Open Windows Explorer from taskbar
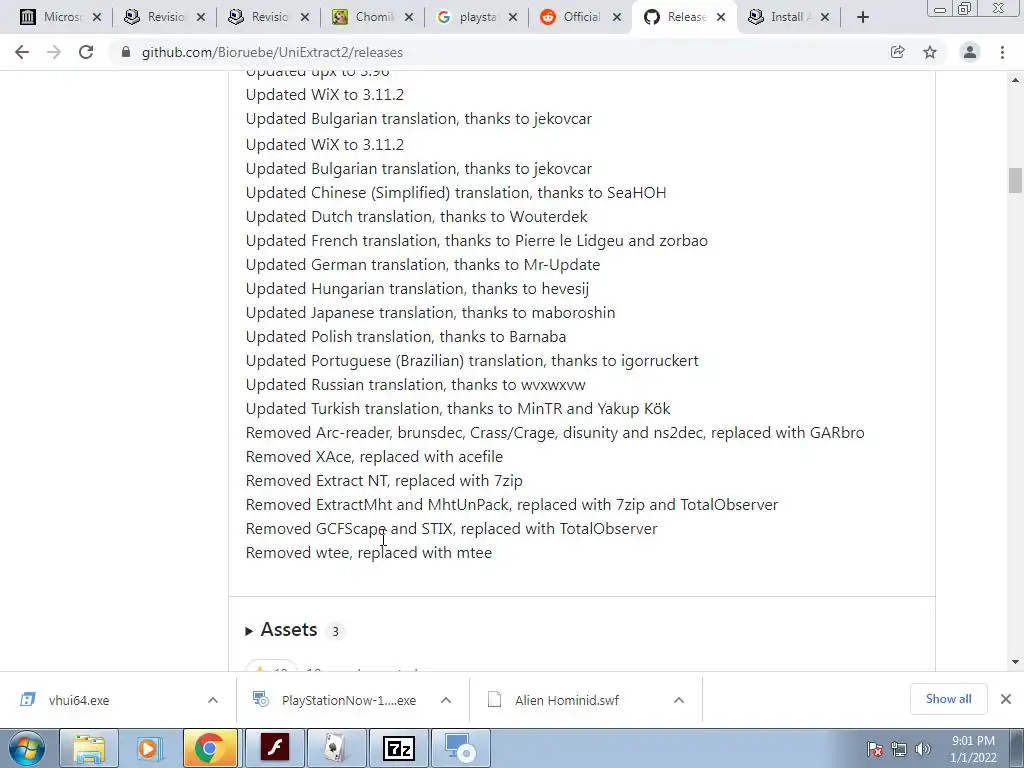 [89, 748]
